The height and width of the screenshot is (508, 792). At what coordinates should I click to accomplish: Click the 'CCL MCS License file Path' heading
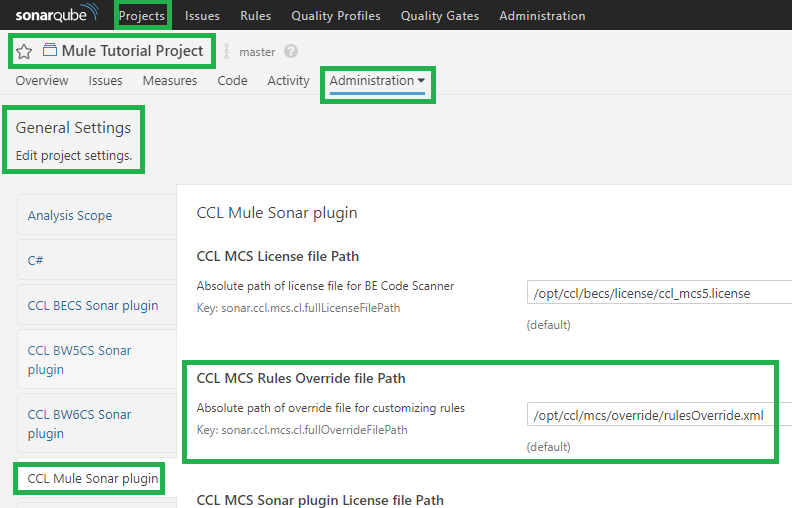coord(278,257)
